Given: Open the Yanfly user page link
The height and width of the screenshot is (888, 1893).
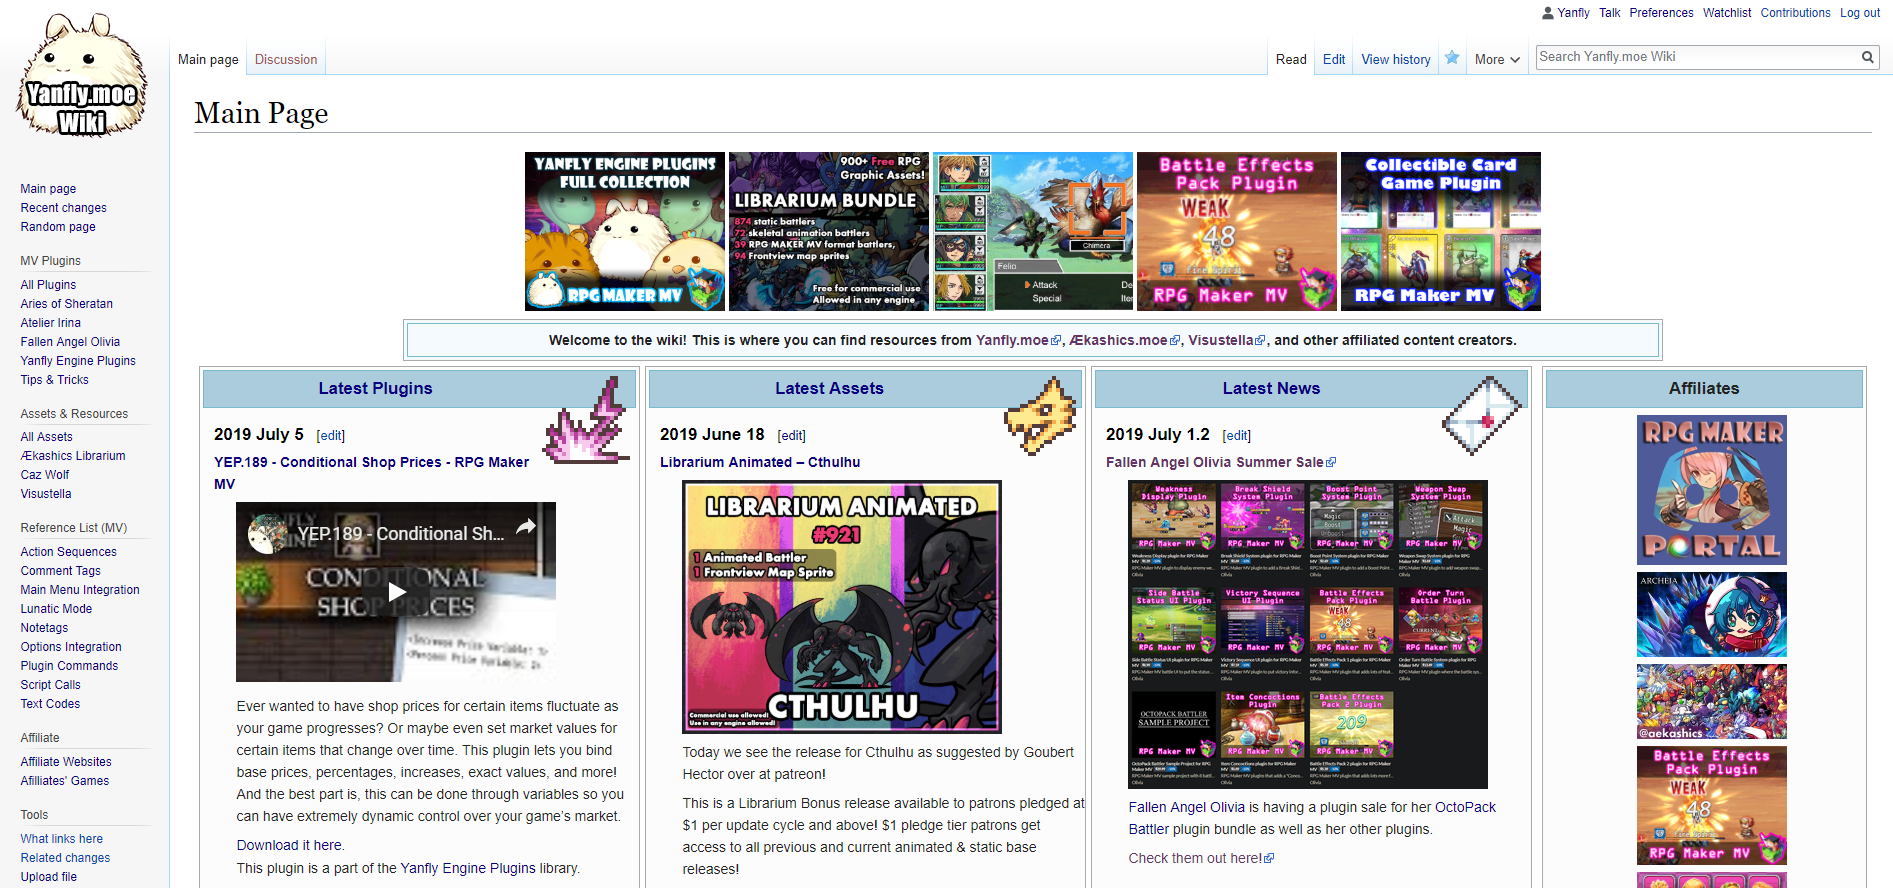Looking at the screenshot, I should click(1573, 13).
